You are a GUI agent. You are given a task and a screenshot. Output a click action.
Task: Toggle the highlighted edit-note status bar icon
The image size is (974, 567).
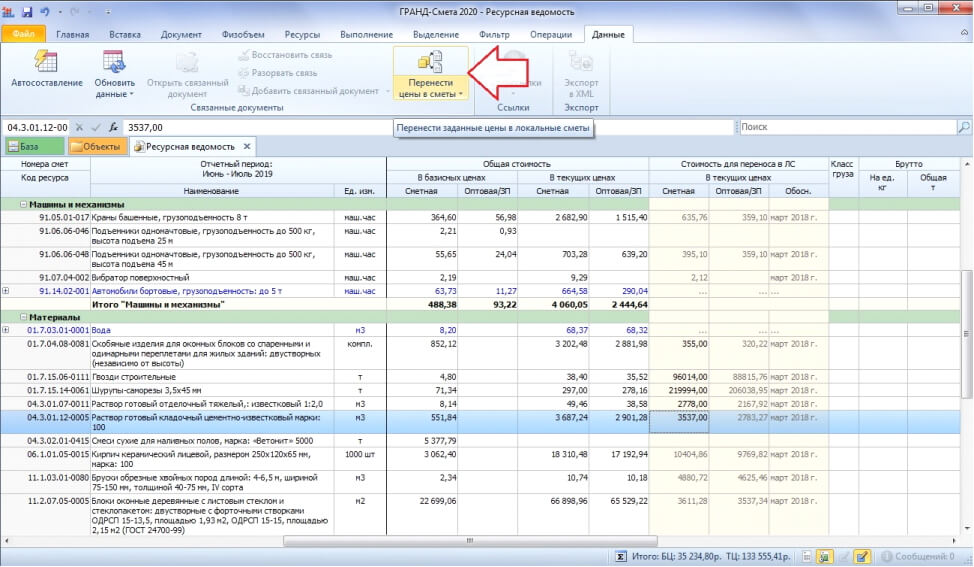coord(862,556)
